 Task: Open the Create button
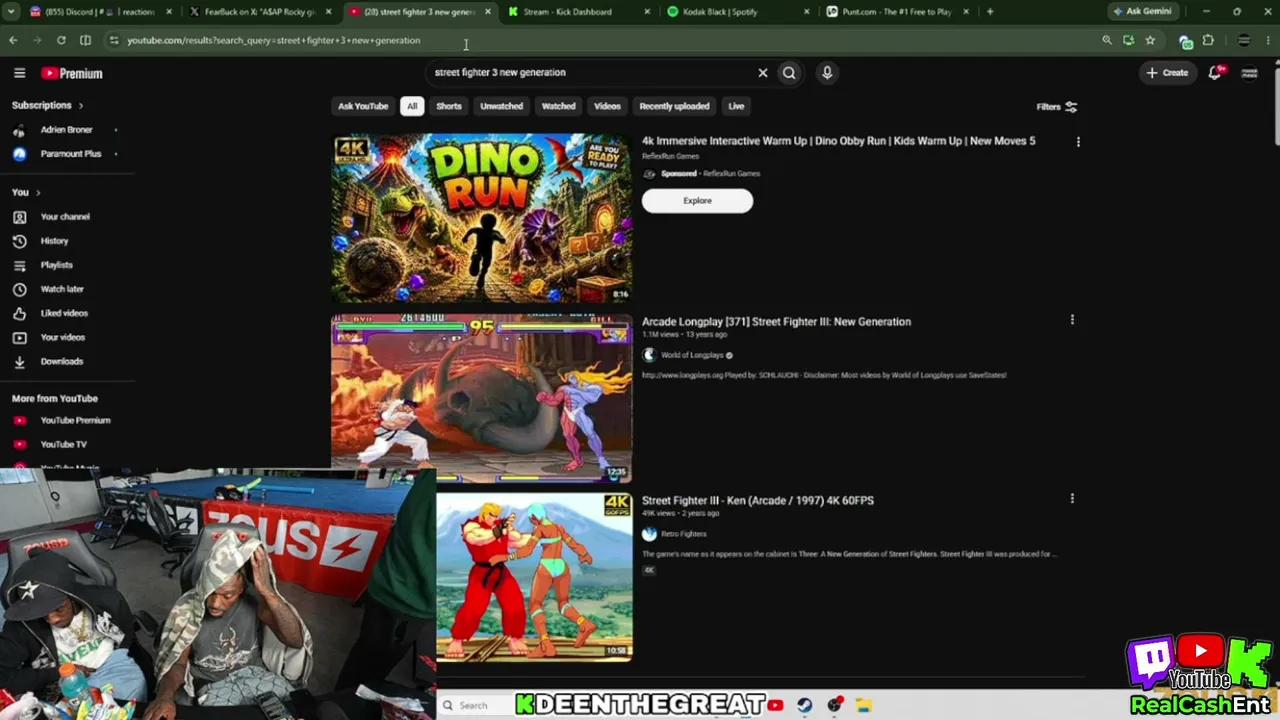(1167, 72)
